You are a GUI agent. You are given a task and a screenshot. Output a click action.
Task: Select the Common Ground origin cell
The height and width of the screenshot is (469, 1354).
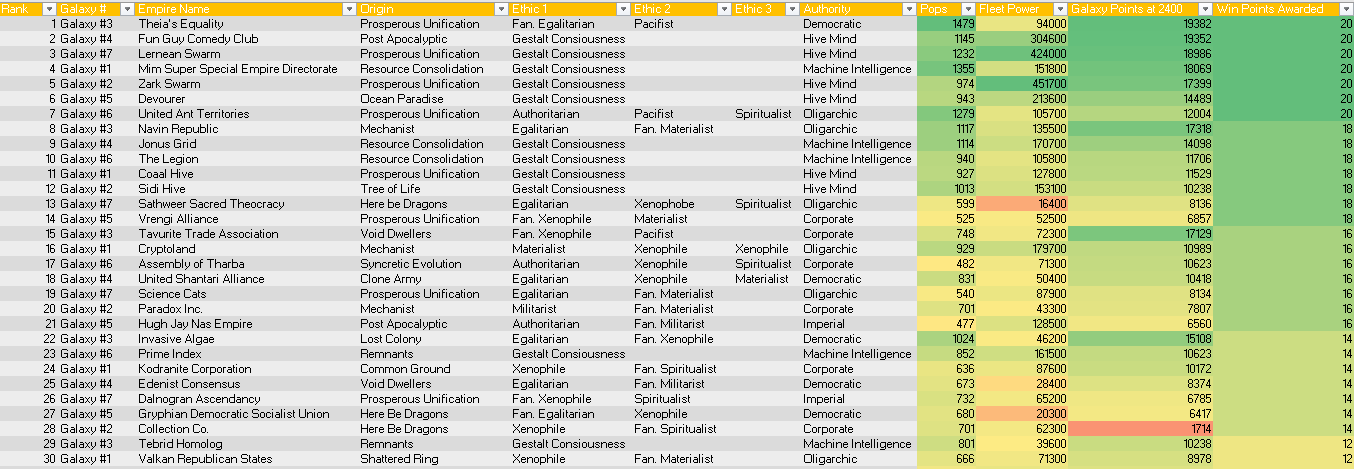pyautogui.click(x=433, y=369)
